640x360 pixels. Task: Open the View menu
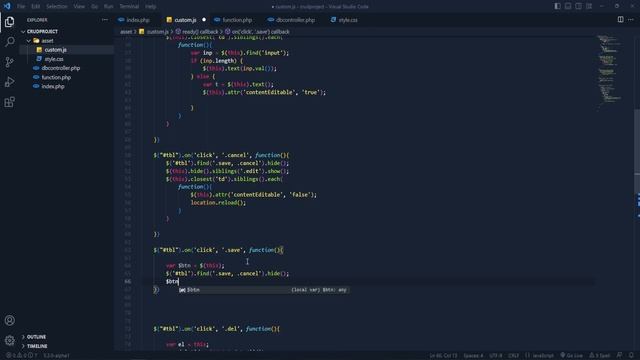(x=79, y=7)
